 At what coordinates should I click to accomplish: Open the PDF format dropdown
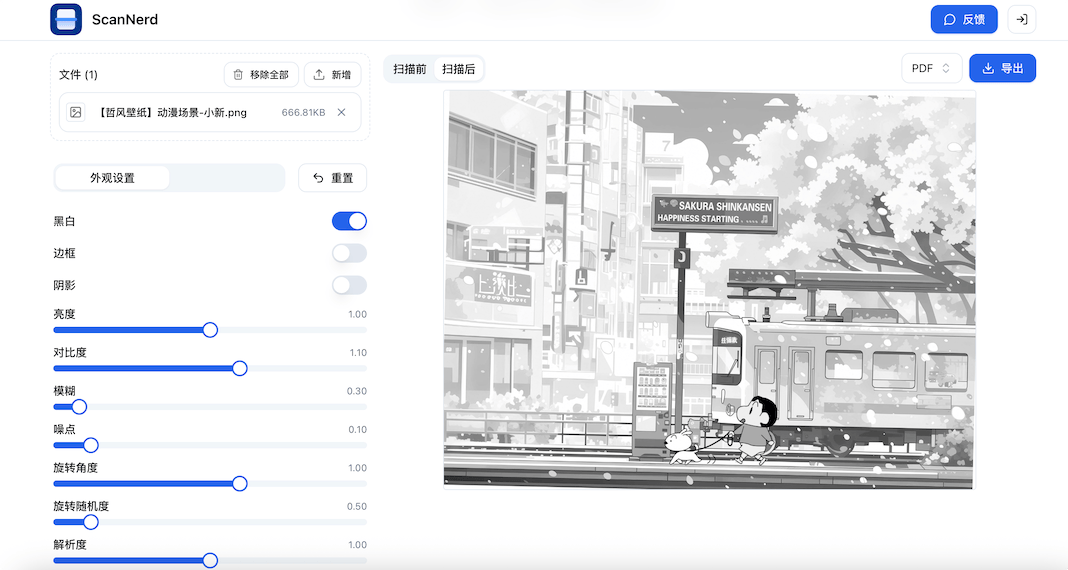[931, 68]
